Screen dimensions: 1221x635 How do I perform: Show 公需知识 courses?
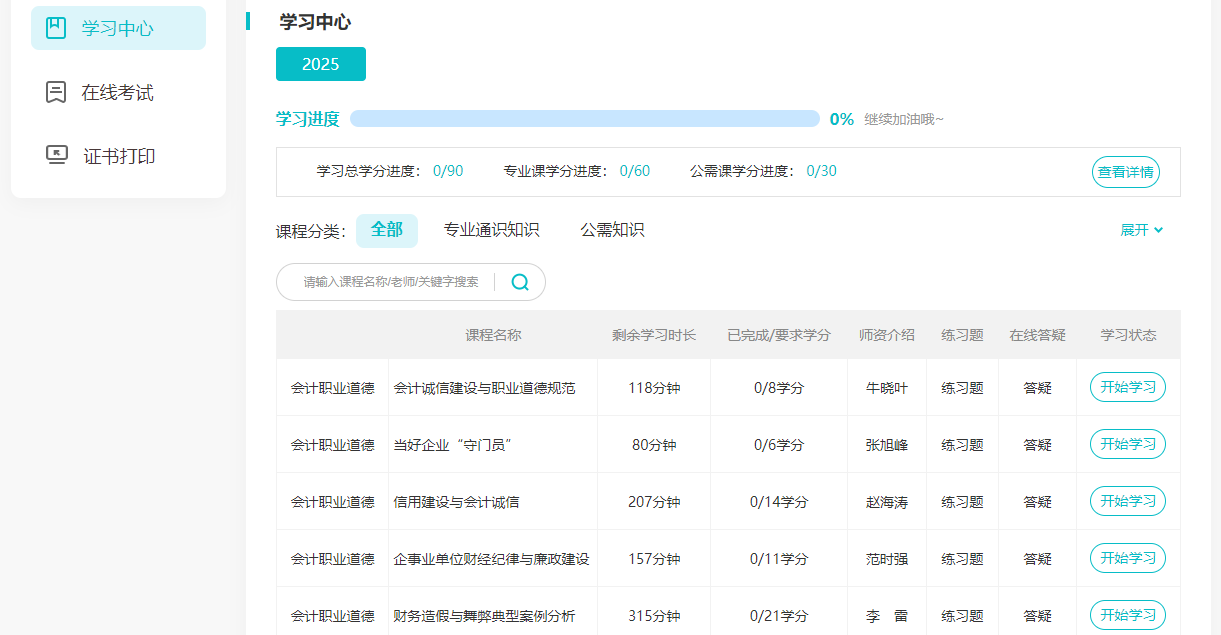(612, 230)
